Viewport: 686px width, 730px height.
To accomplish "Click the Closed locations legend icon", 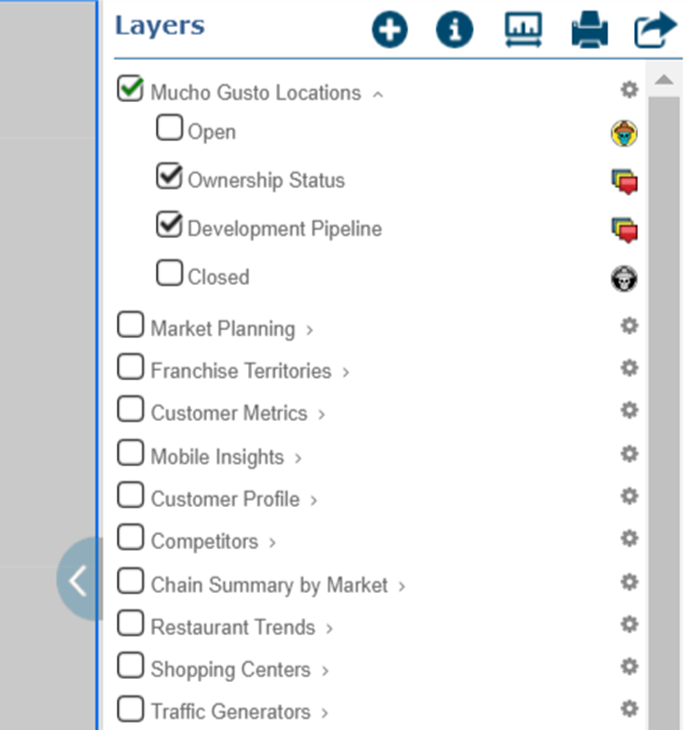I will [x=625, y=279].
